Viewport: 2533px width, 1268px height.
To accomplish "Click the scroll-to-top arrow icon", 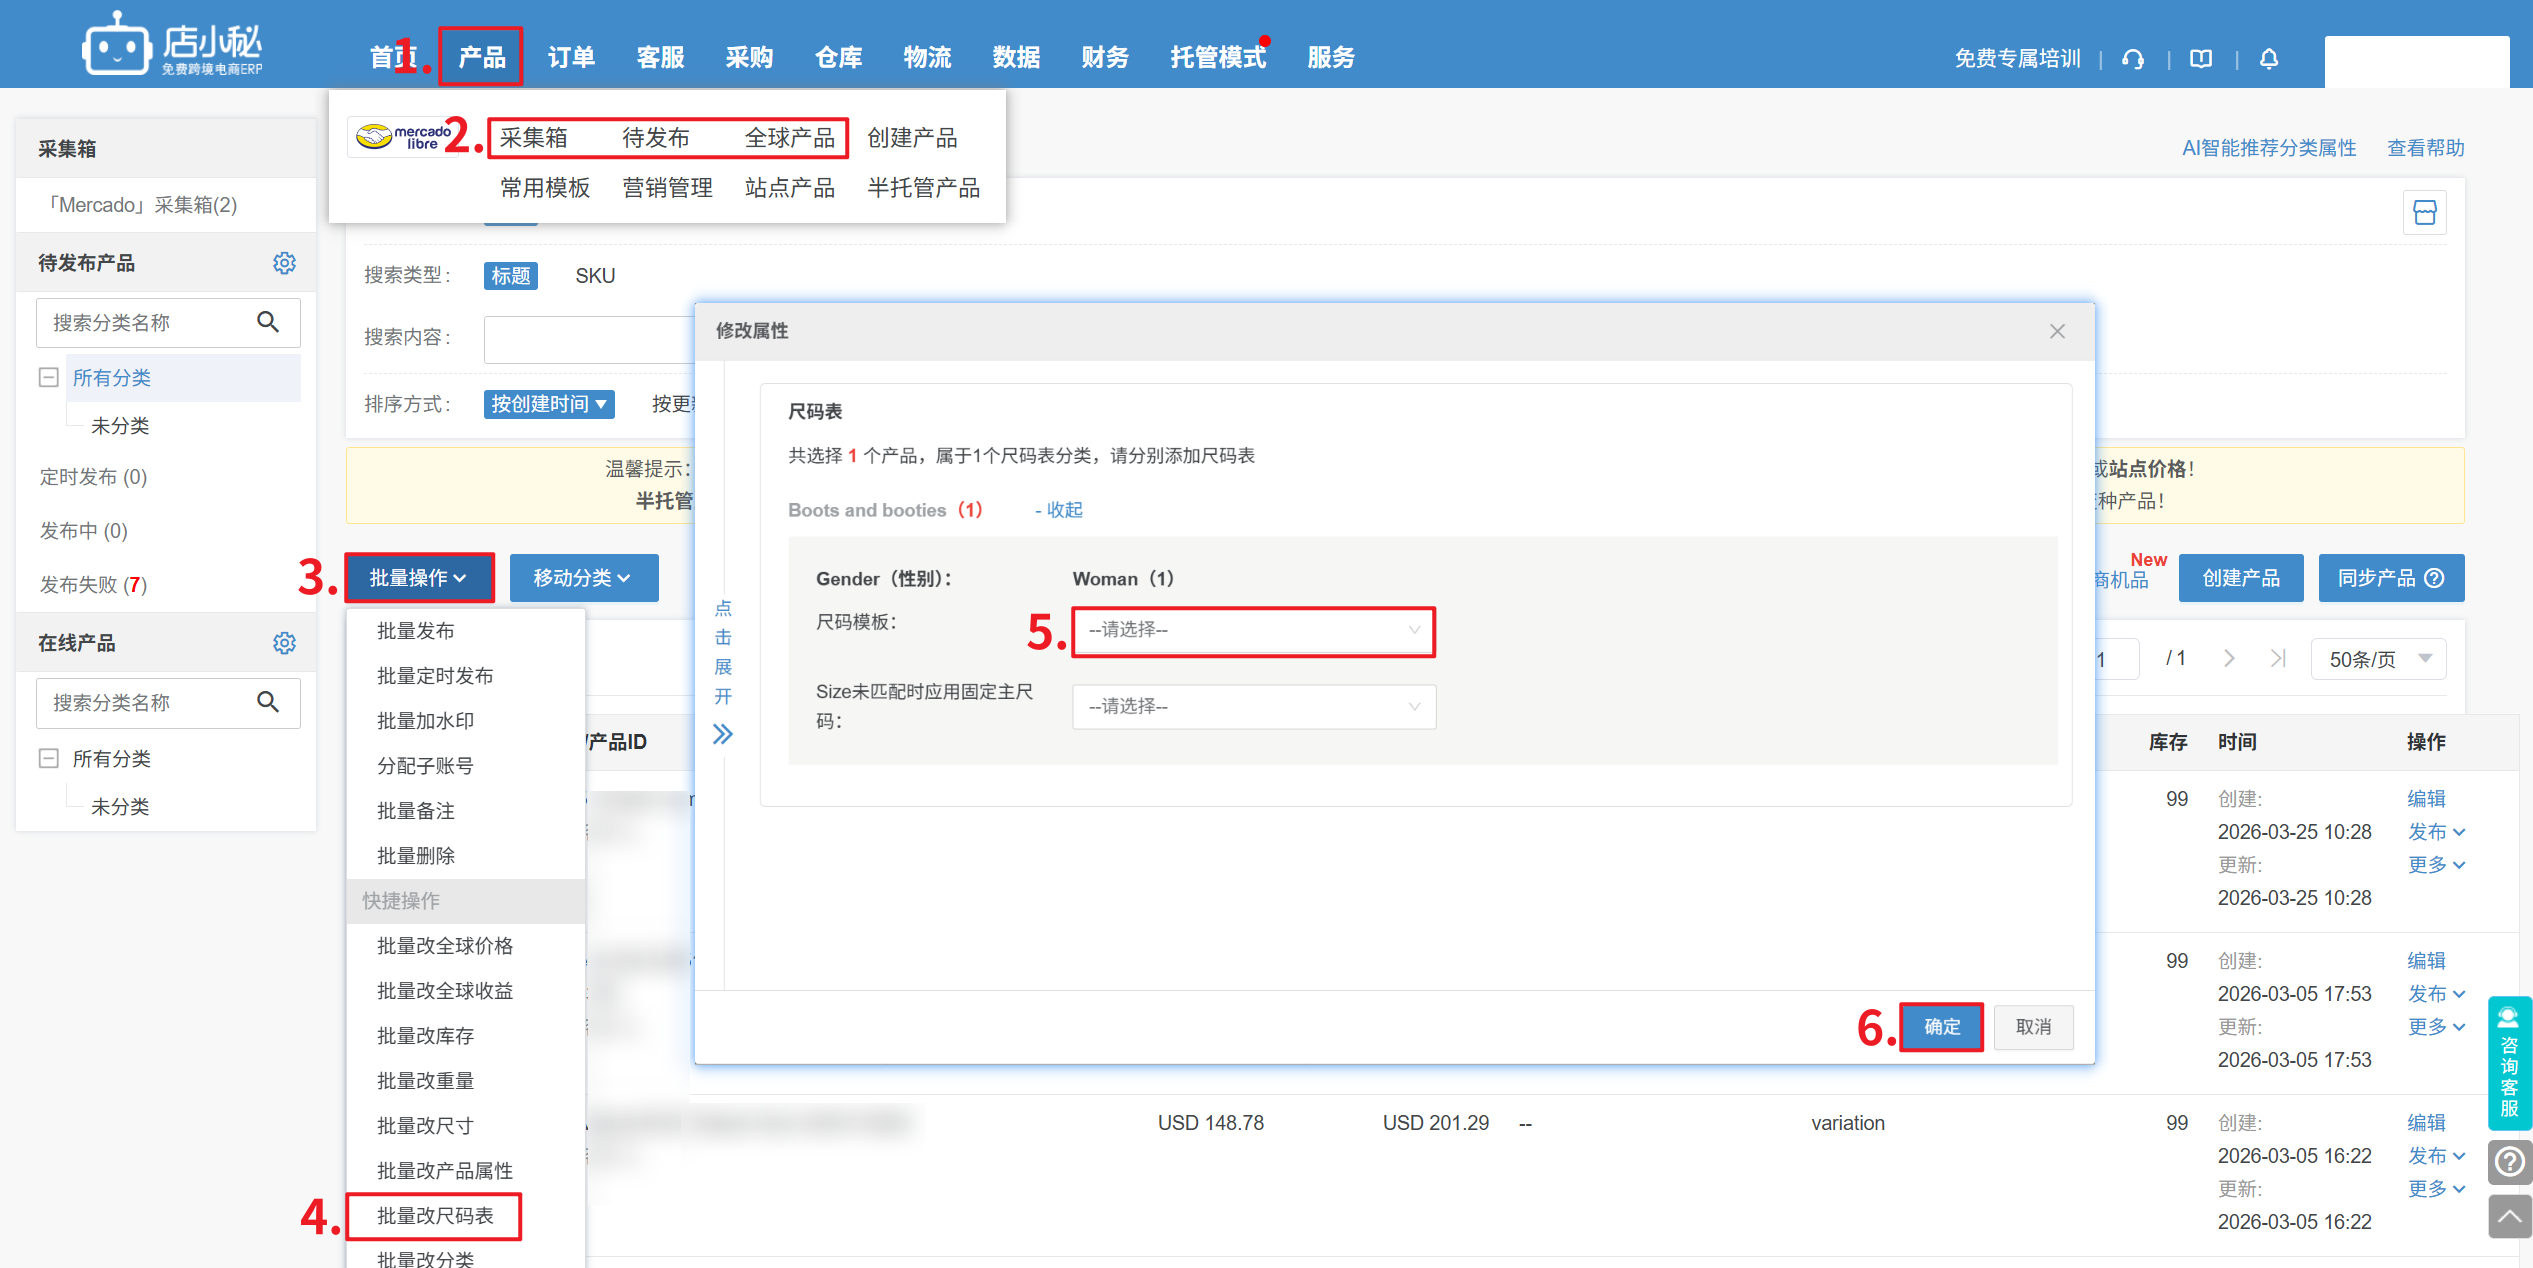I will click(x=2509, y=1216).
